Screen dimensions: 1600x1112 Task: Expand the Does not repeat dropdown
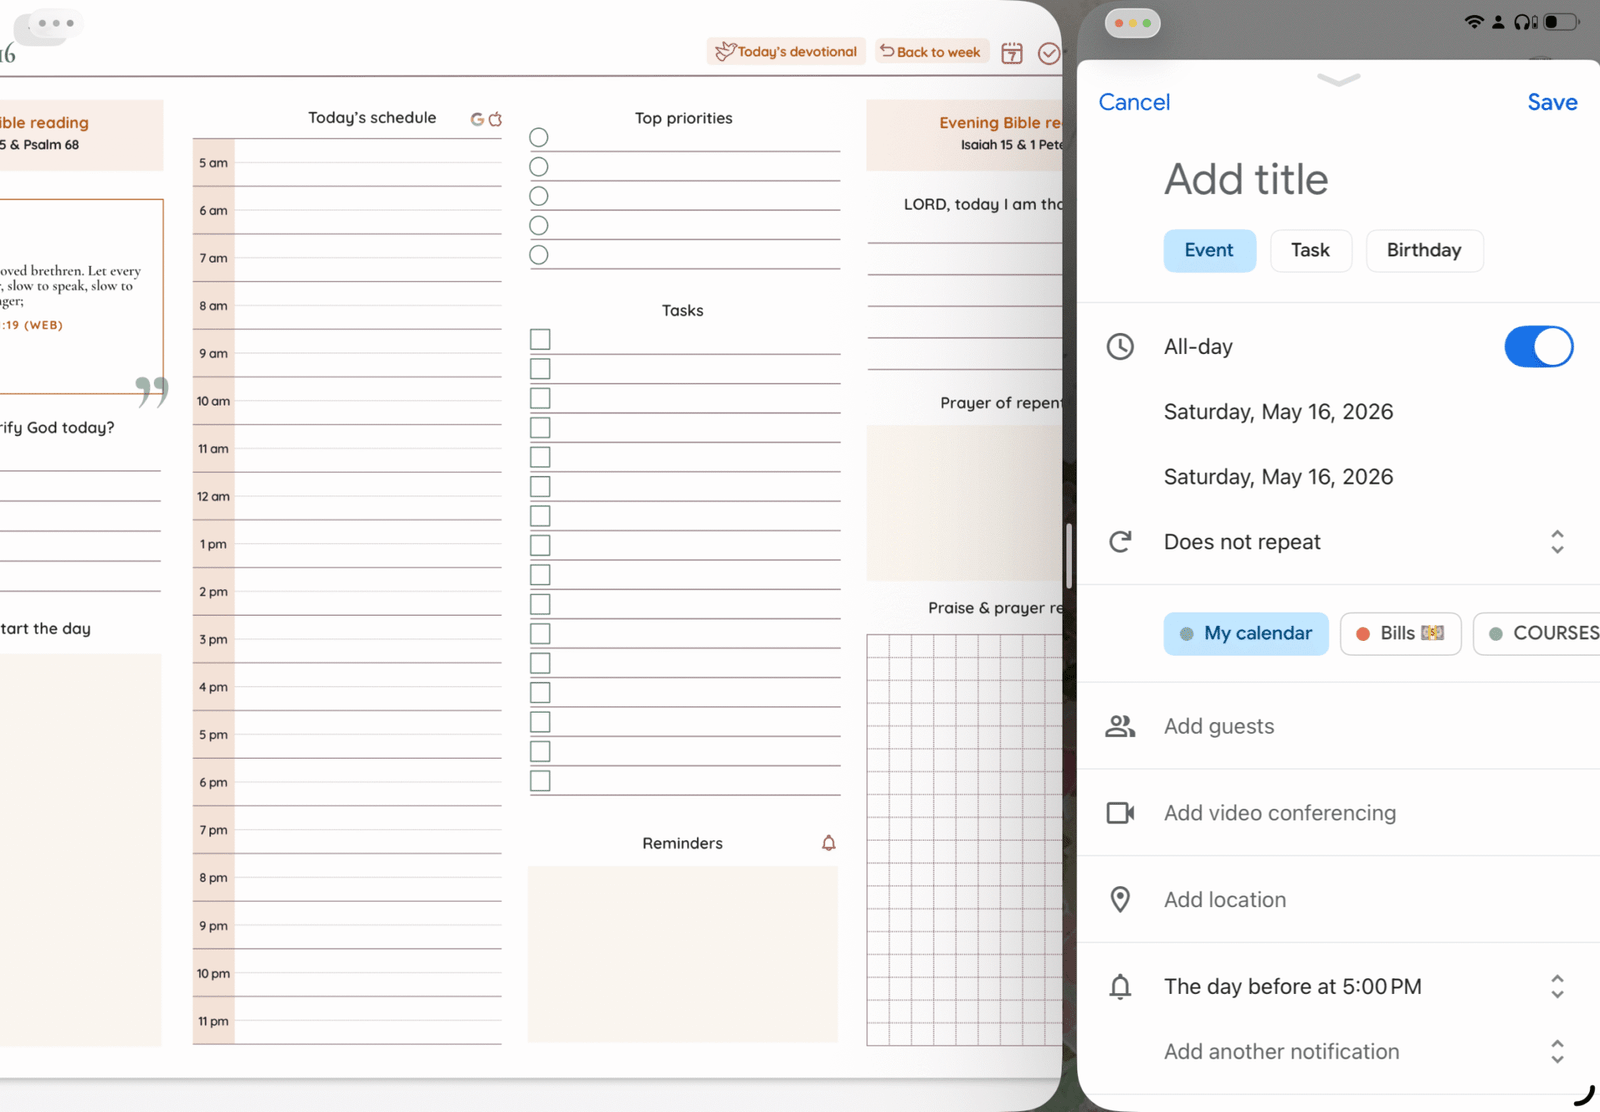(x=1556, y=542)
